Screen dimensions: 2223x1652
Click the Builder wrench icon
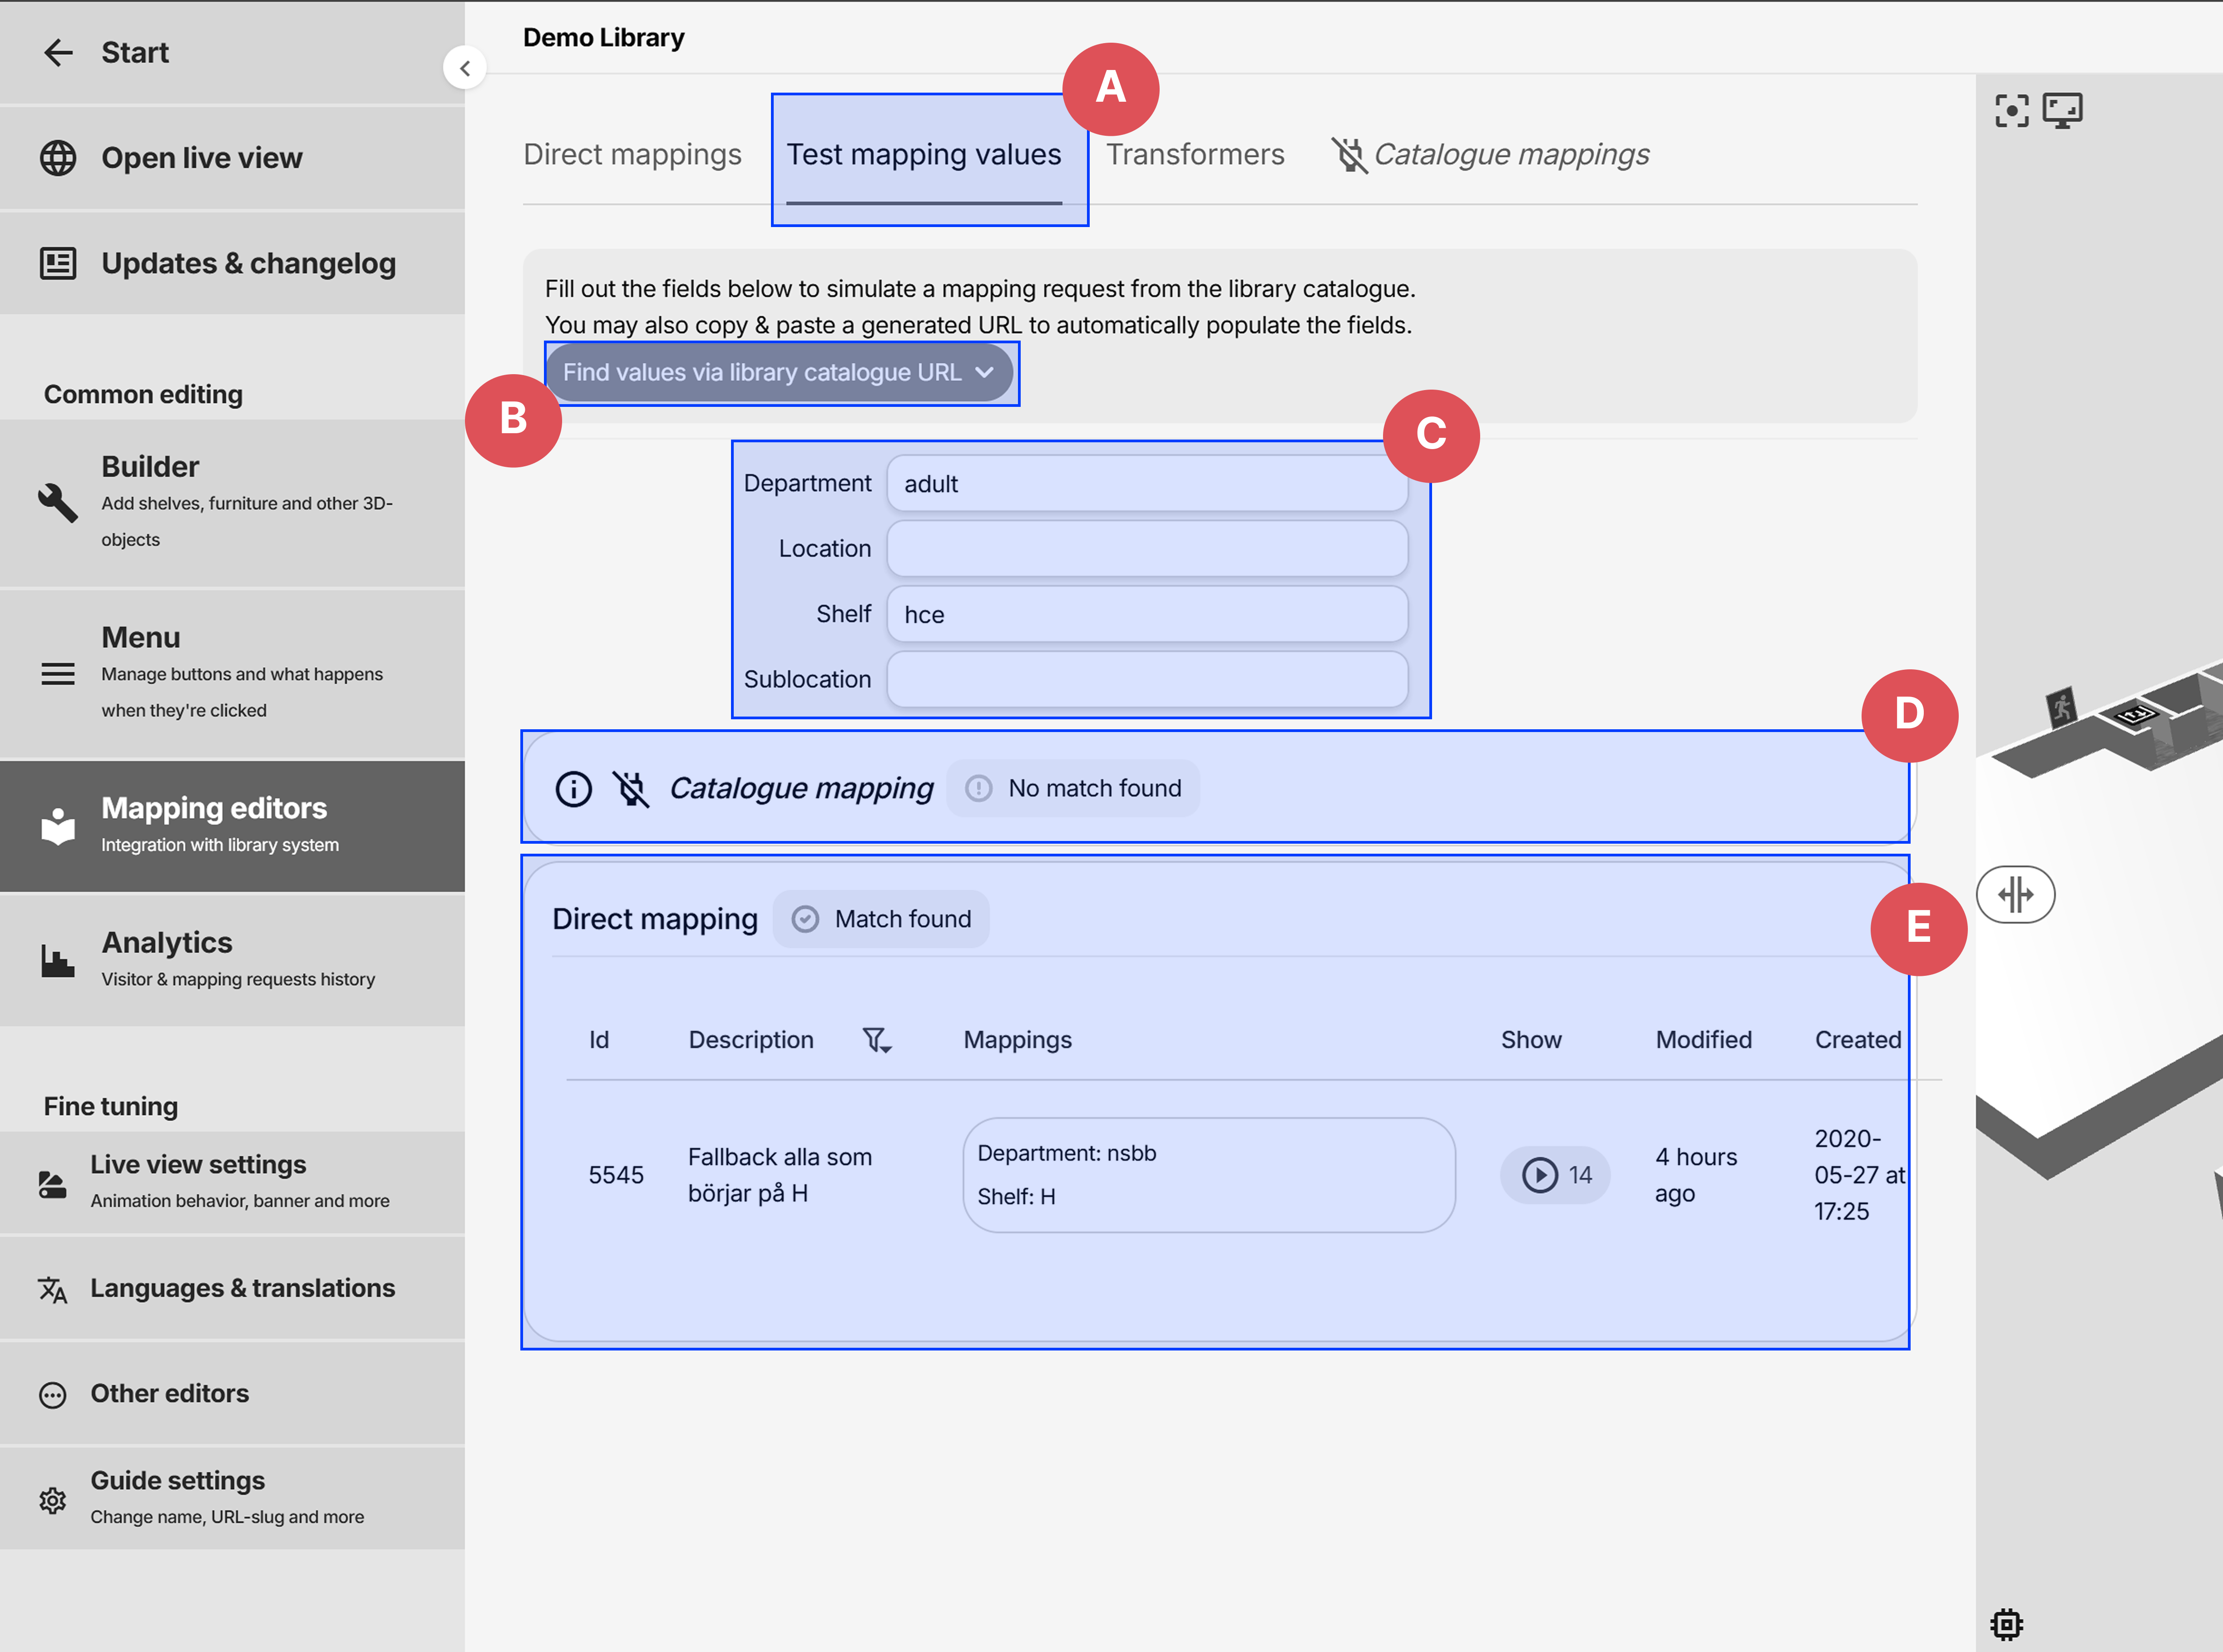(x=57, y=503)
